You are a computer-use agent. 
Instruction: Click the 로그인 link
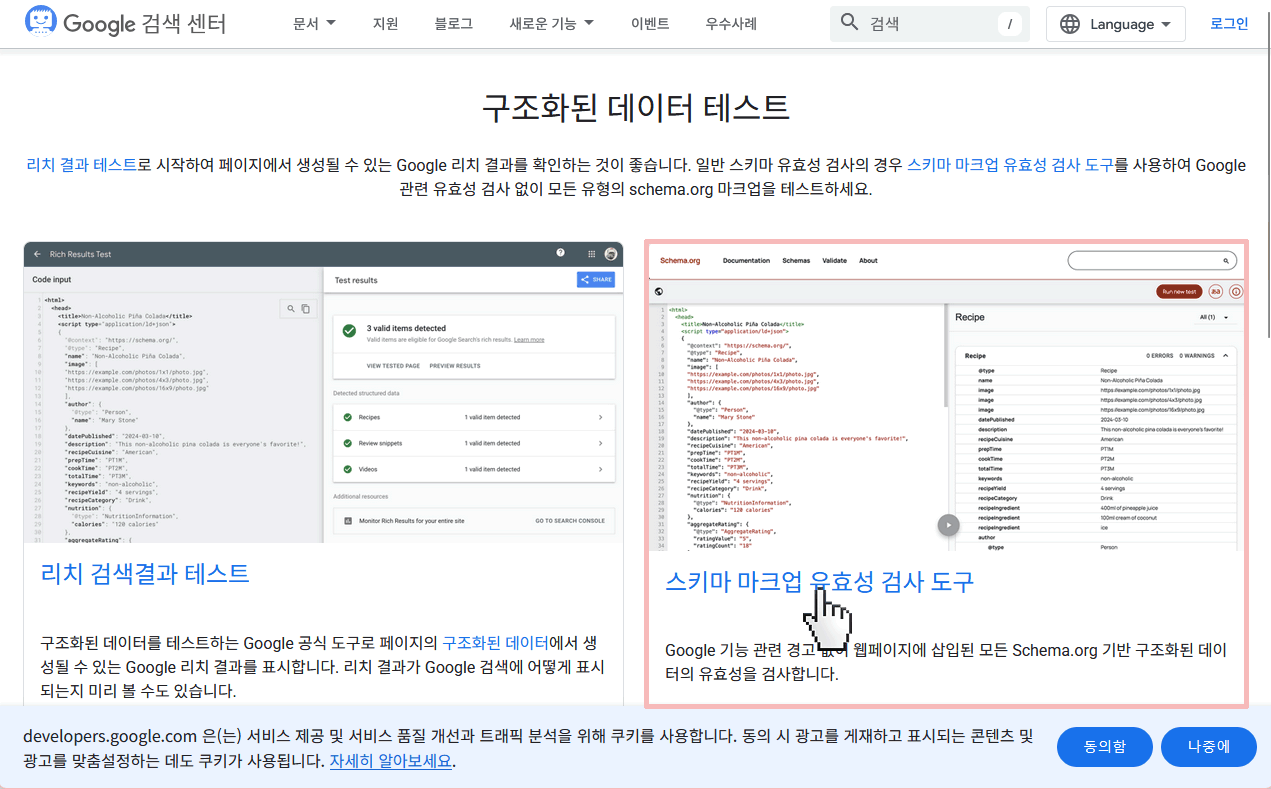(x=1229, y=23)
